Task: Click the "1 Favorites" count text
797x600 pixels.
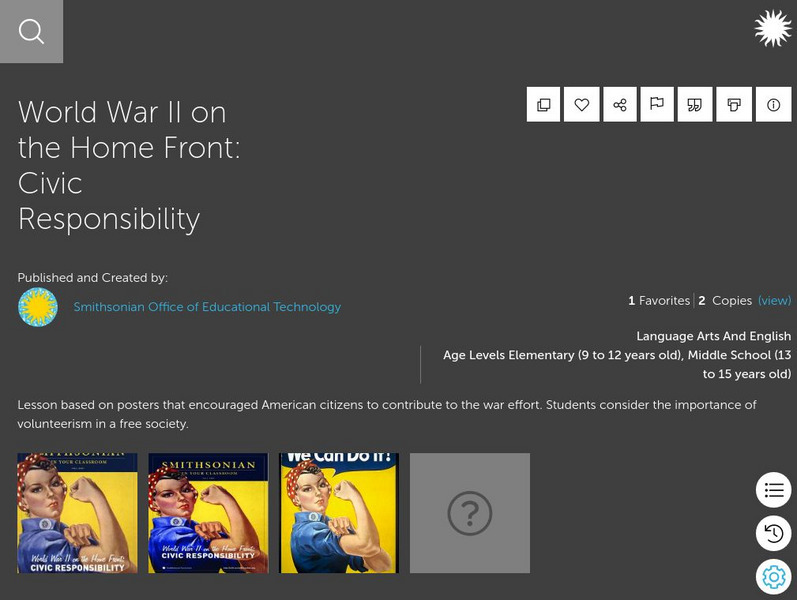Action: tap(659, 301)
